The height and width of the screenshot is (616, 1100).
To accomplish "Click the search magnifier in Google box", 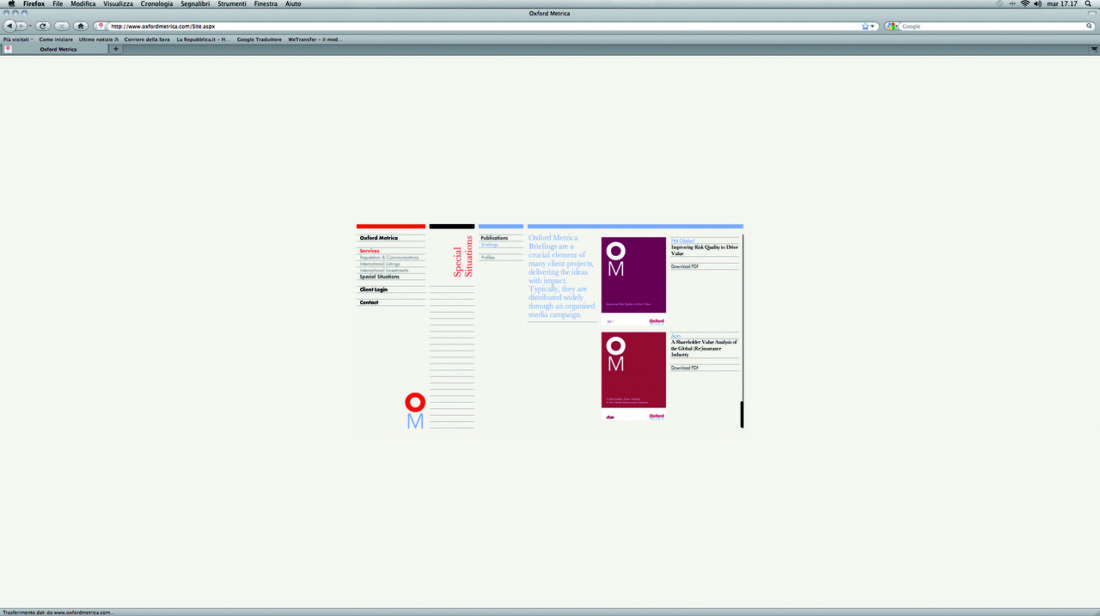I will click(x=1089, y=26).
